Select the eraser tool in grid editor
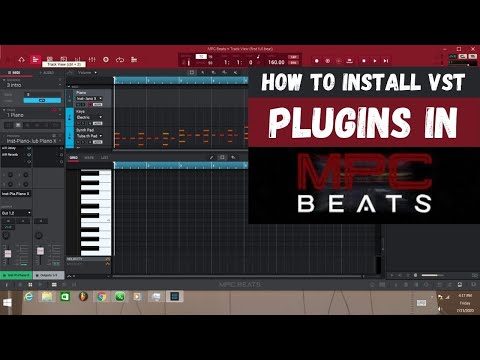The image size is (480, 360). [233, 157]
